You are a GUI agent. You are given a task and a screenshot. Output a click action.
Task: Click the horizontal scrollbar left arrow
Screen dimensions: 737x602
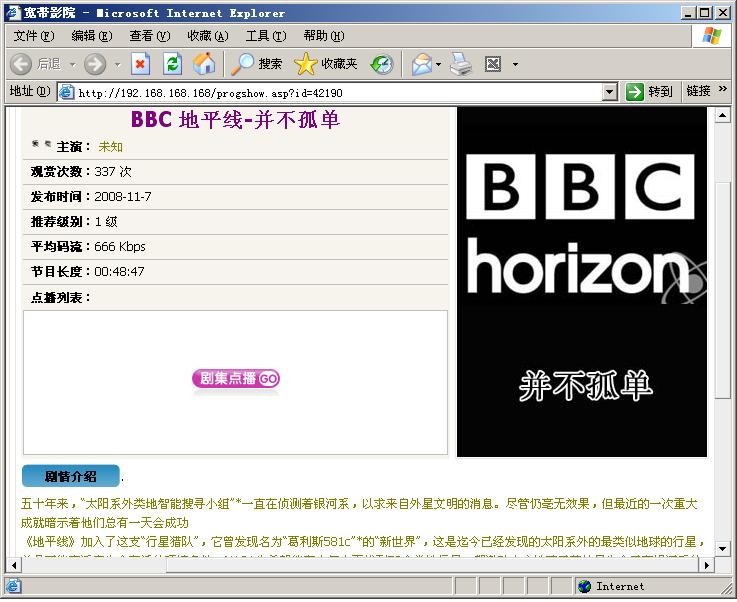[x=14, y=565]
